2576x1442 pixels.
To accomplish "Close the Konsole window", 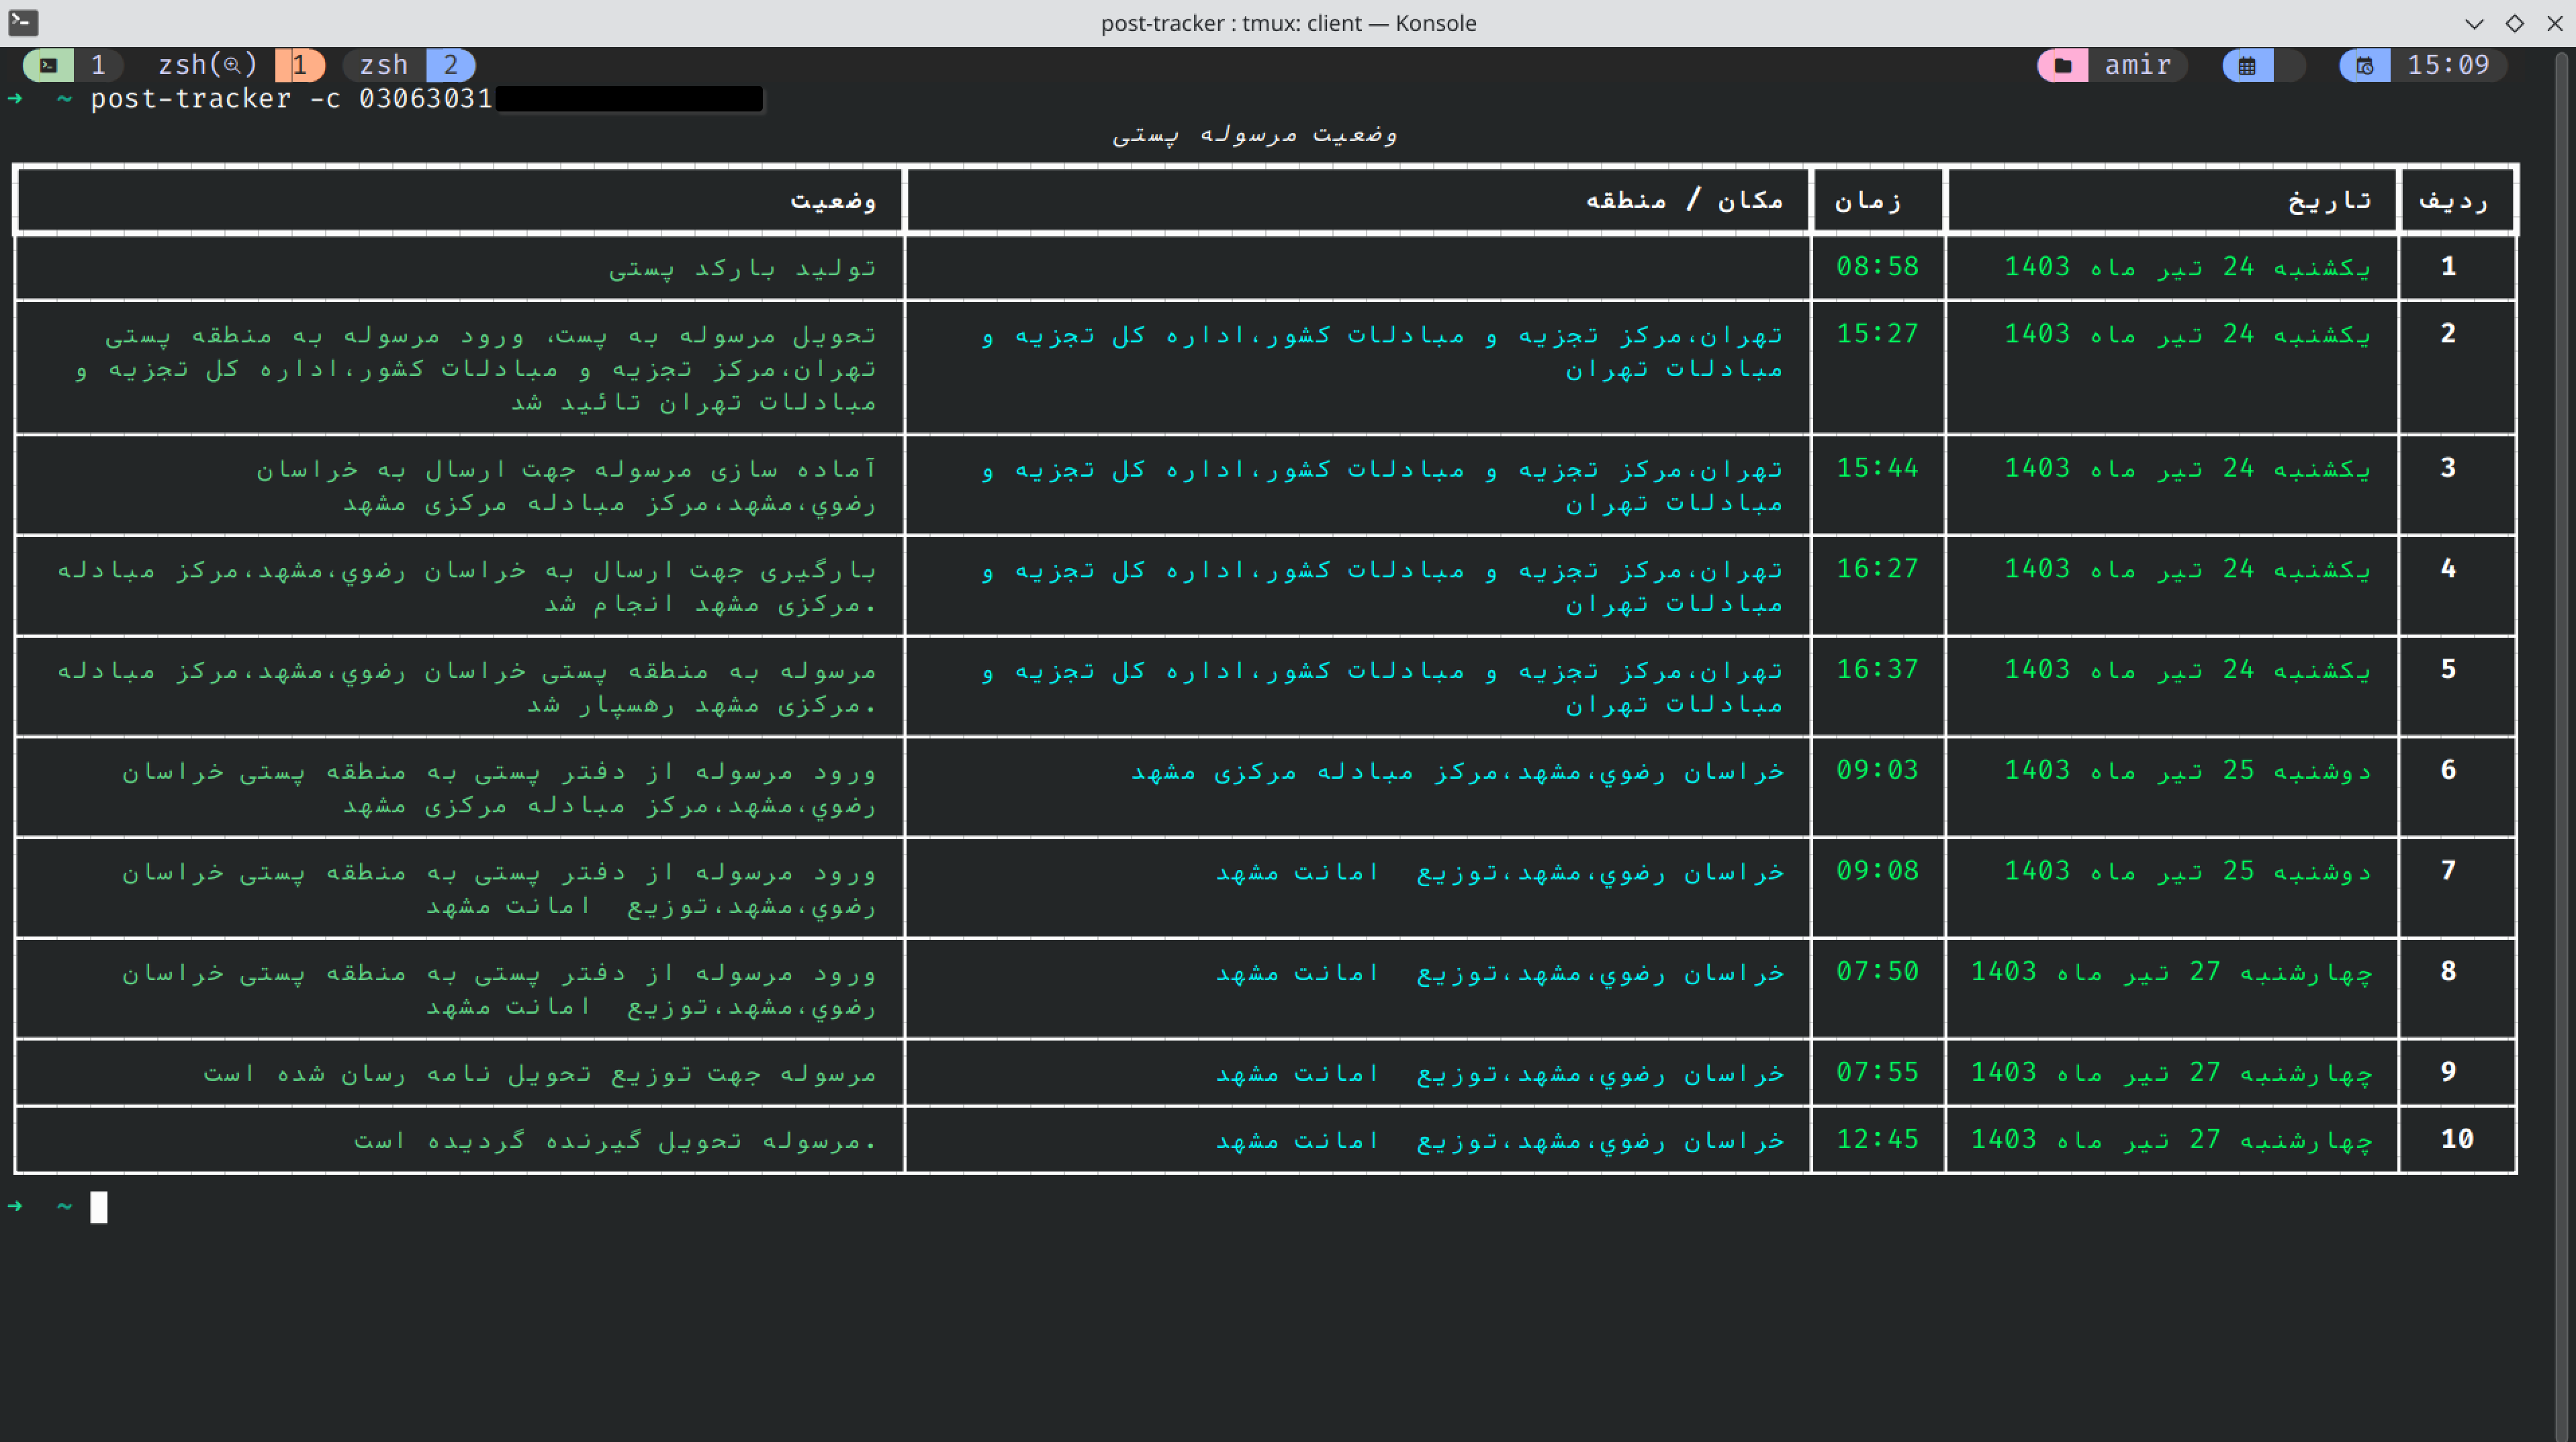I will coord(2554,22).
